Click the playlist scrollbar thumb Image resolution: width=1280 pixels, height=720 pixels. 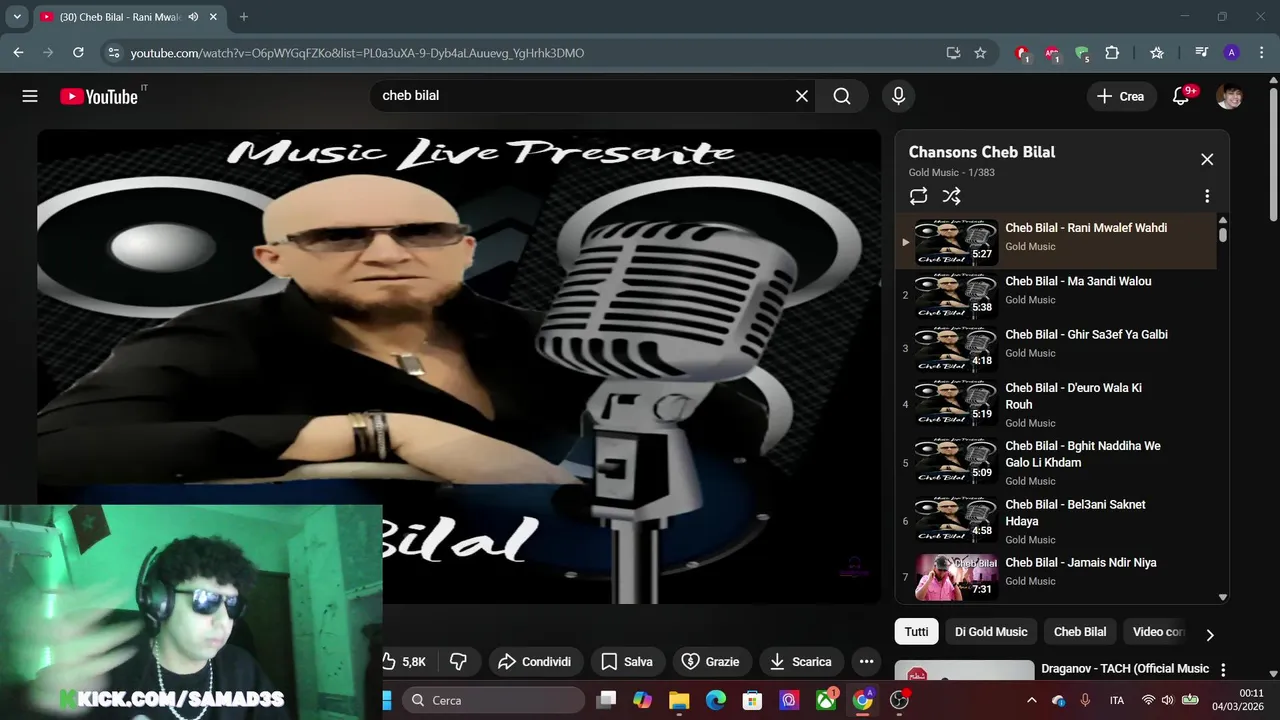pos(1222,234)
